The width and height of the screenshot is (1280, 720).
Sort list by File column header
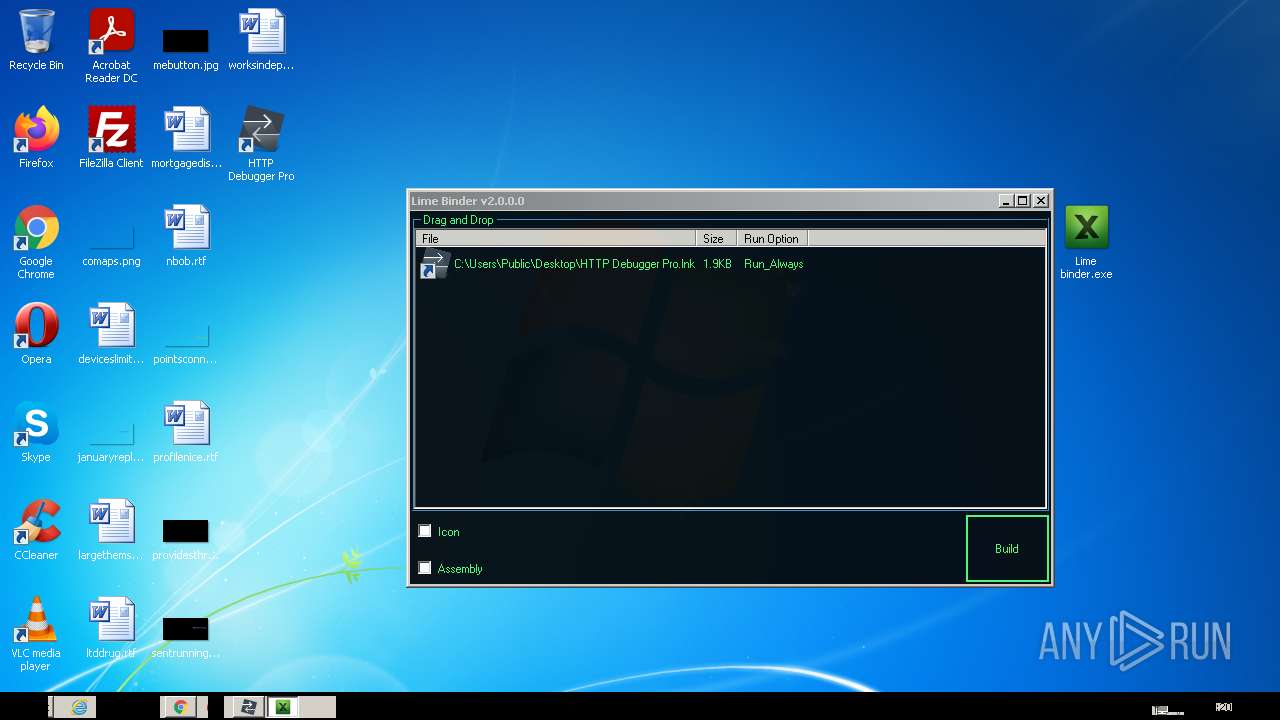click(556, 239)
